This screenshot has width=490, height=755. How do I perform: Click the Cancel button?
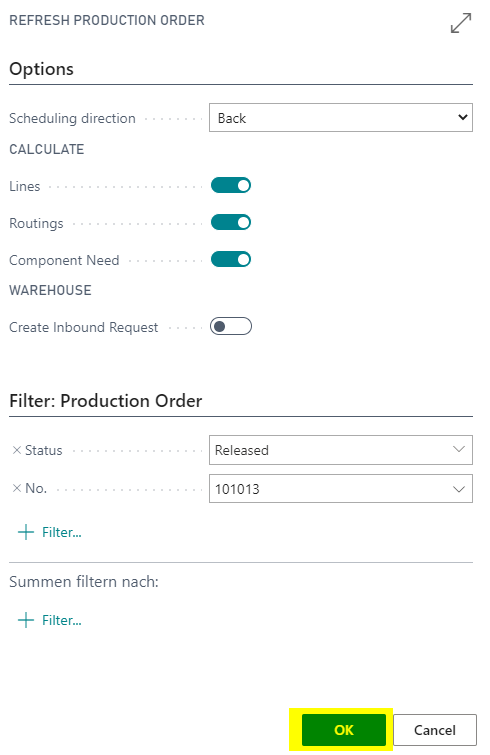[435, 730]
